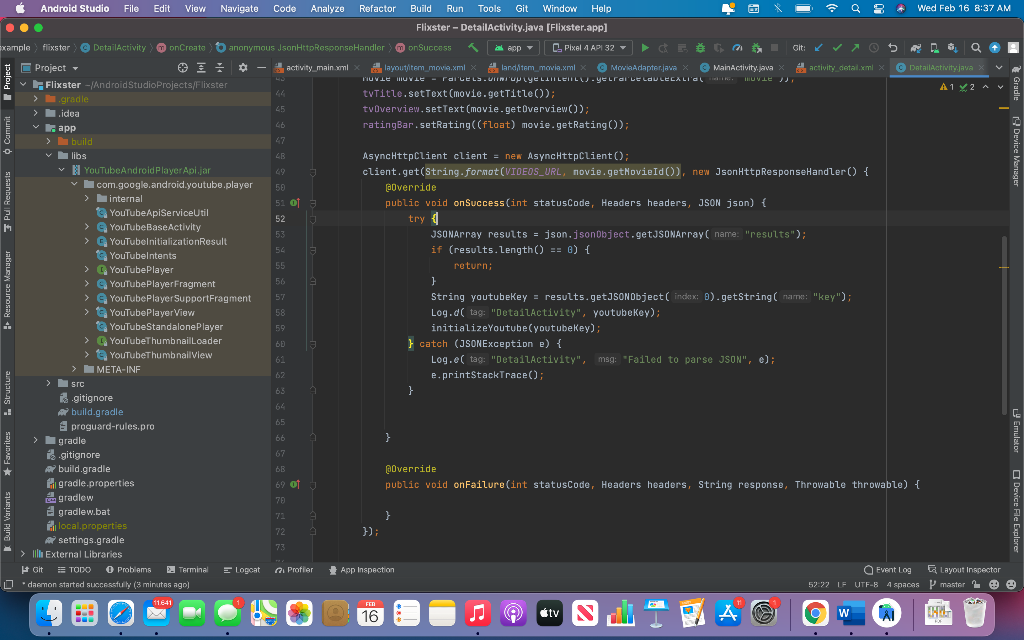The height and width of the screenshot is (640, 1024).
Task: Toggle the Commit tool window tab
Action: click(7, 135)
